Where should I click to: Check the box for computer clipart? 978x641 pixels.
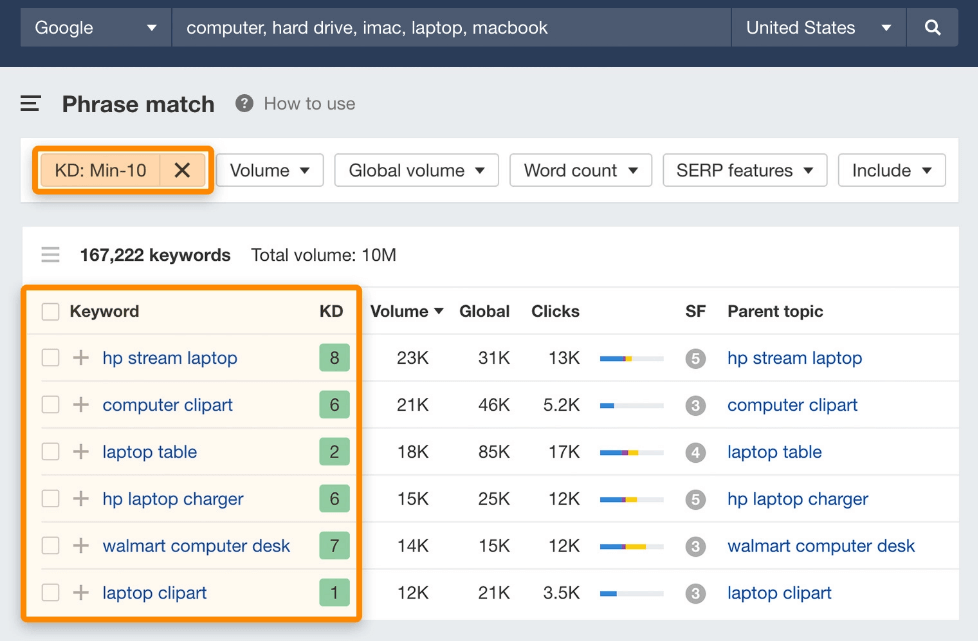tap(50, 405)
